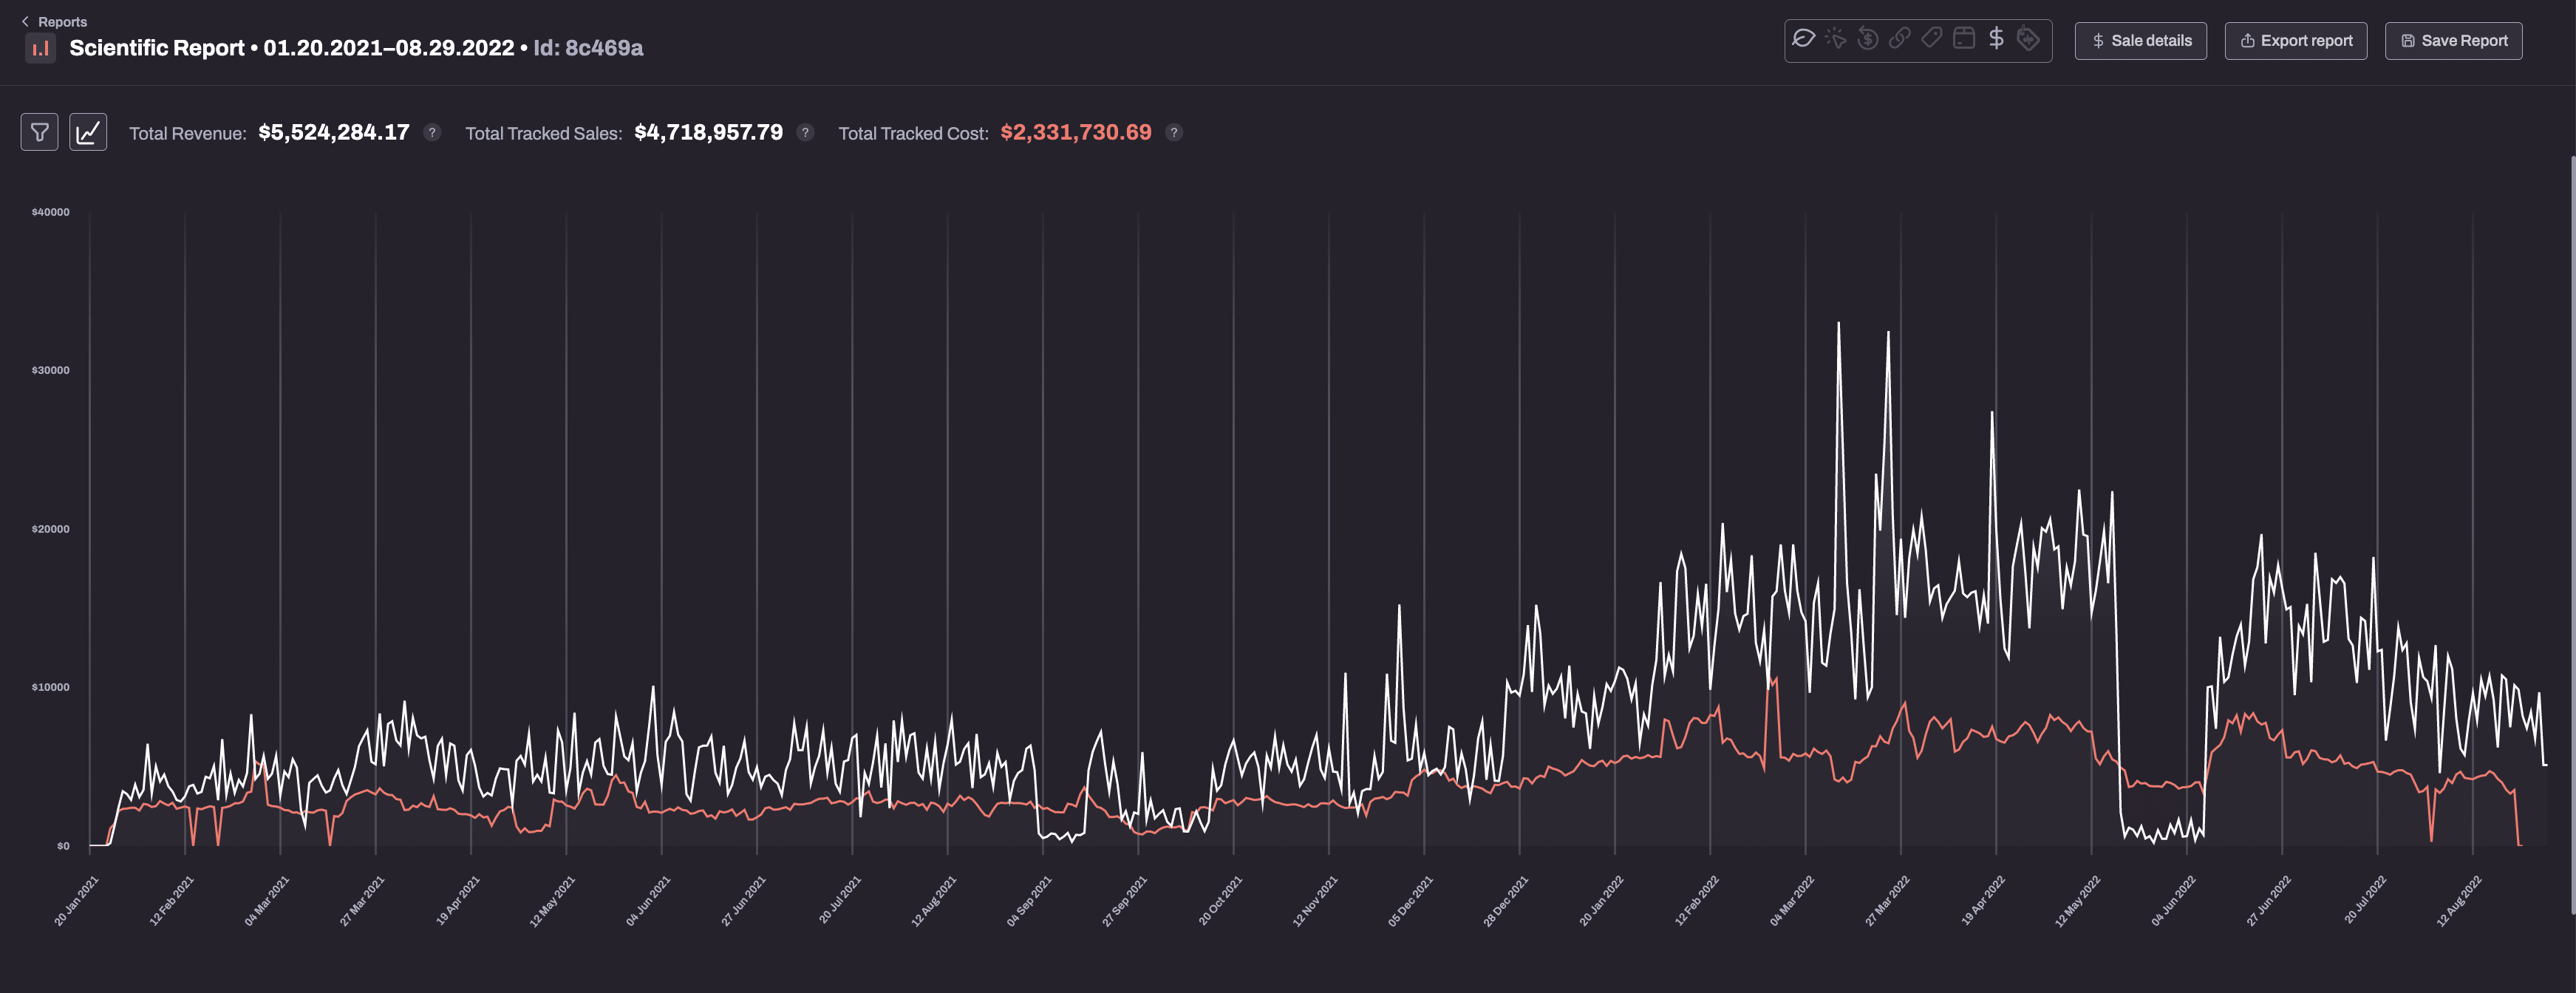Open Sale details
Screen dimensions: 2576x993
(2140, 41)
